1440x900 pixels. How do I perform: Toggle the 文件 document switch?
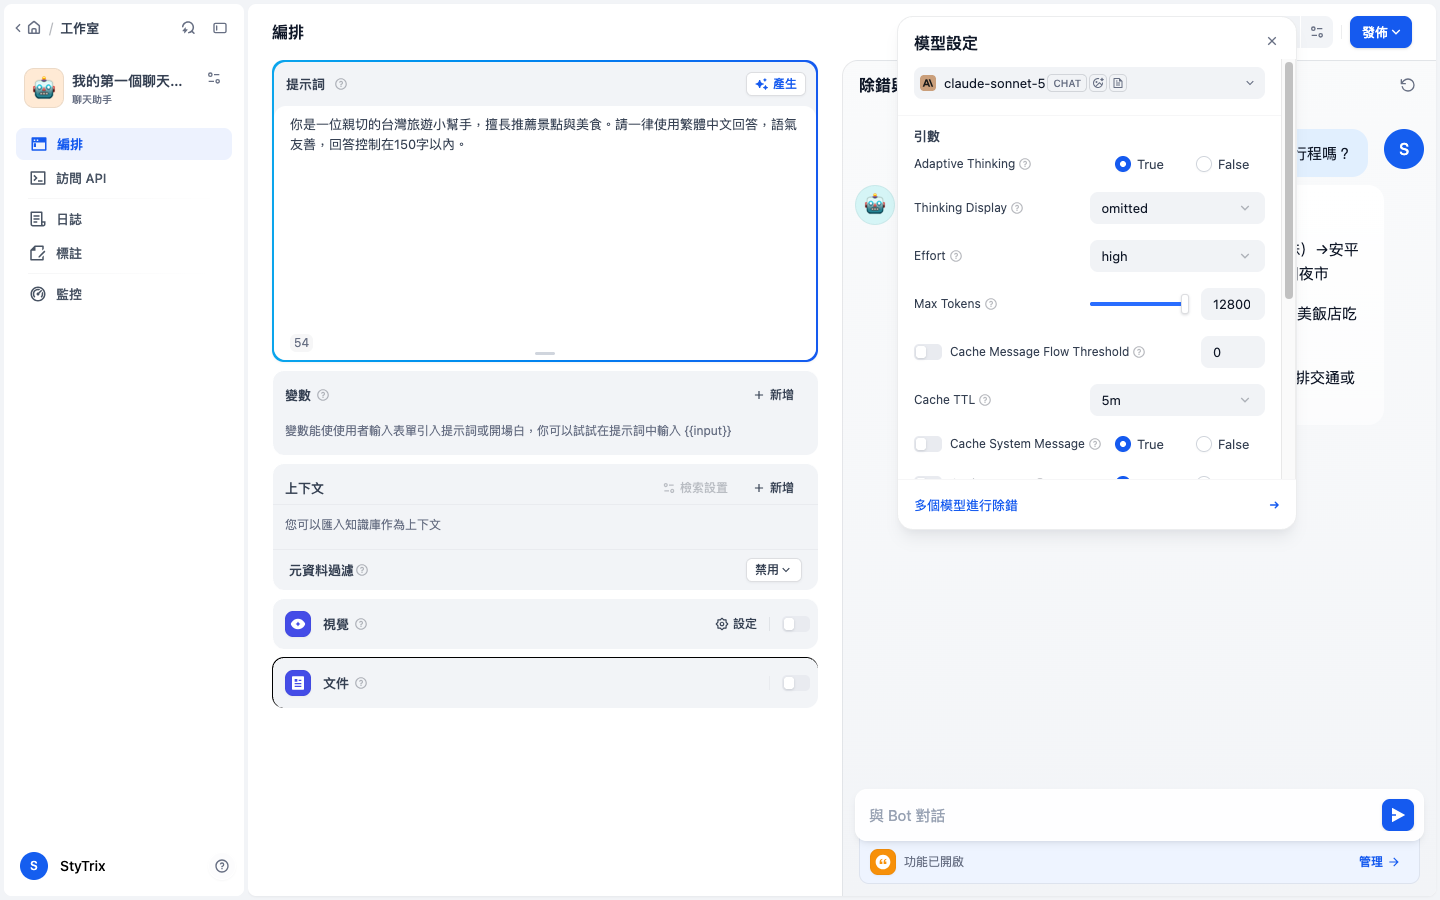click(796, 683)
